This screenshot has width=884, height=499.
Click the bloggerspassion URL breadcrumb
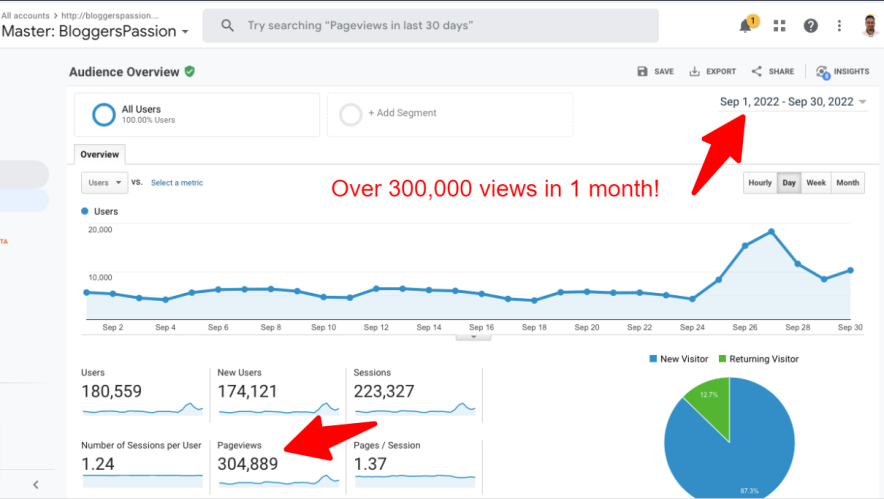point(110,16)
